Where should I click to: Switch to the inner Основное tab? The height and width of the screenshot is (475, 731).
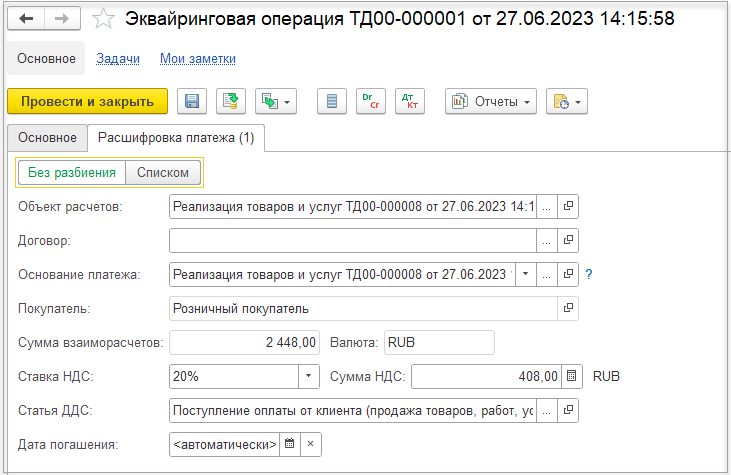pos(47,138)
